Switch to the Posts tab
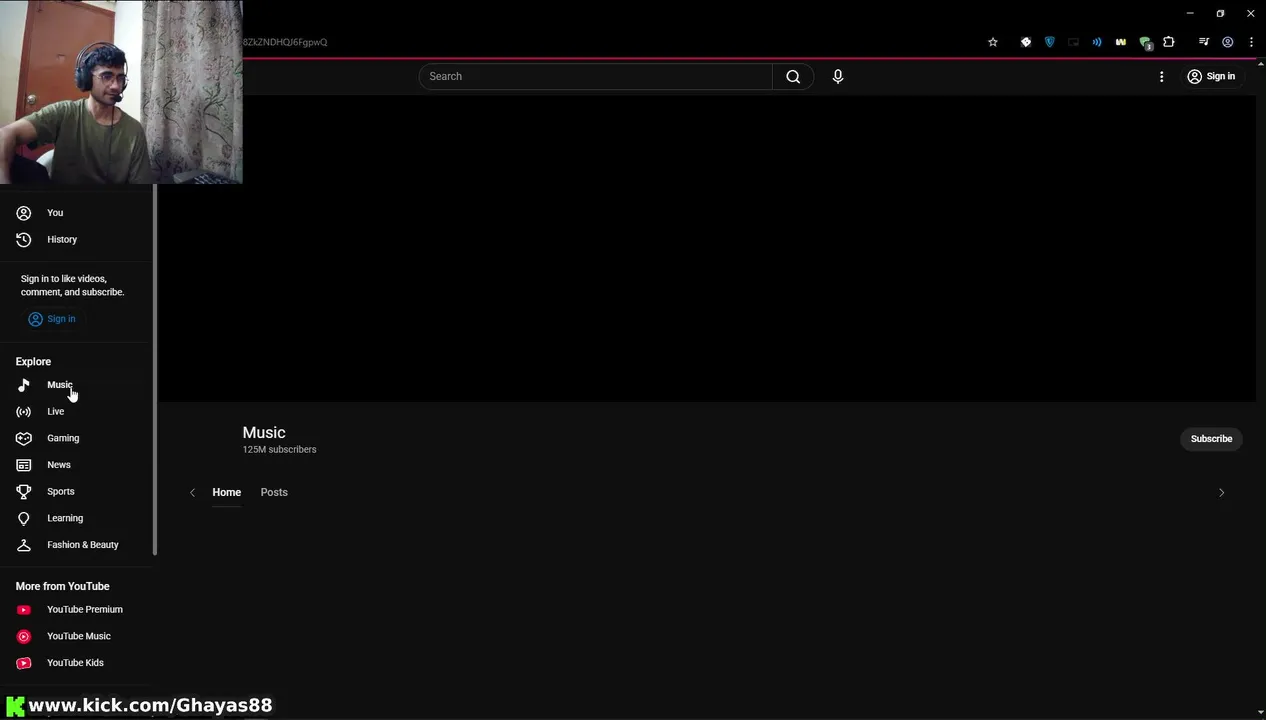Screen dimensions: 1266x720 click(x=274, y=492)
